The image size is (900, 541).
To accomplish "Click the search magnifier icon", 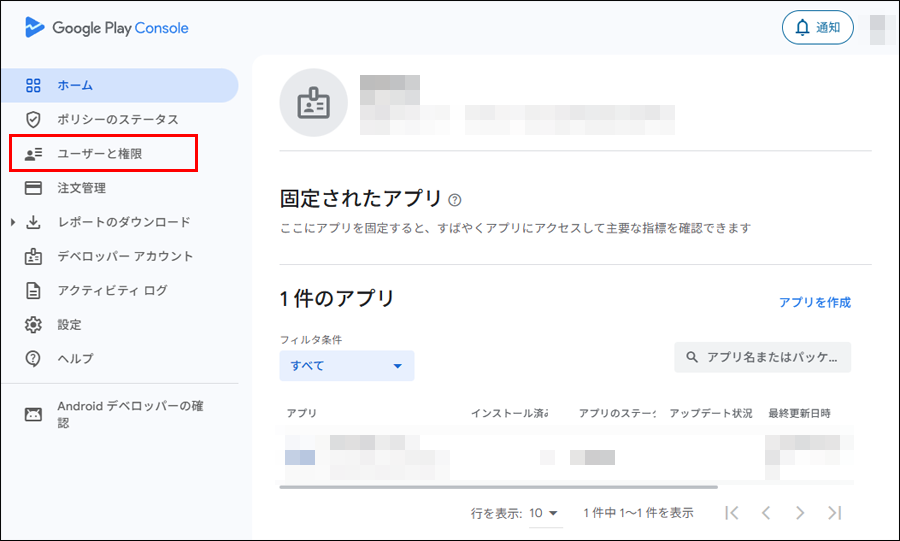I will (x=692, y=357).
